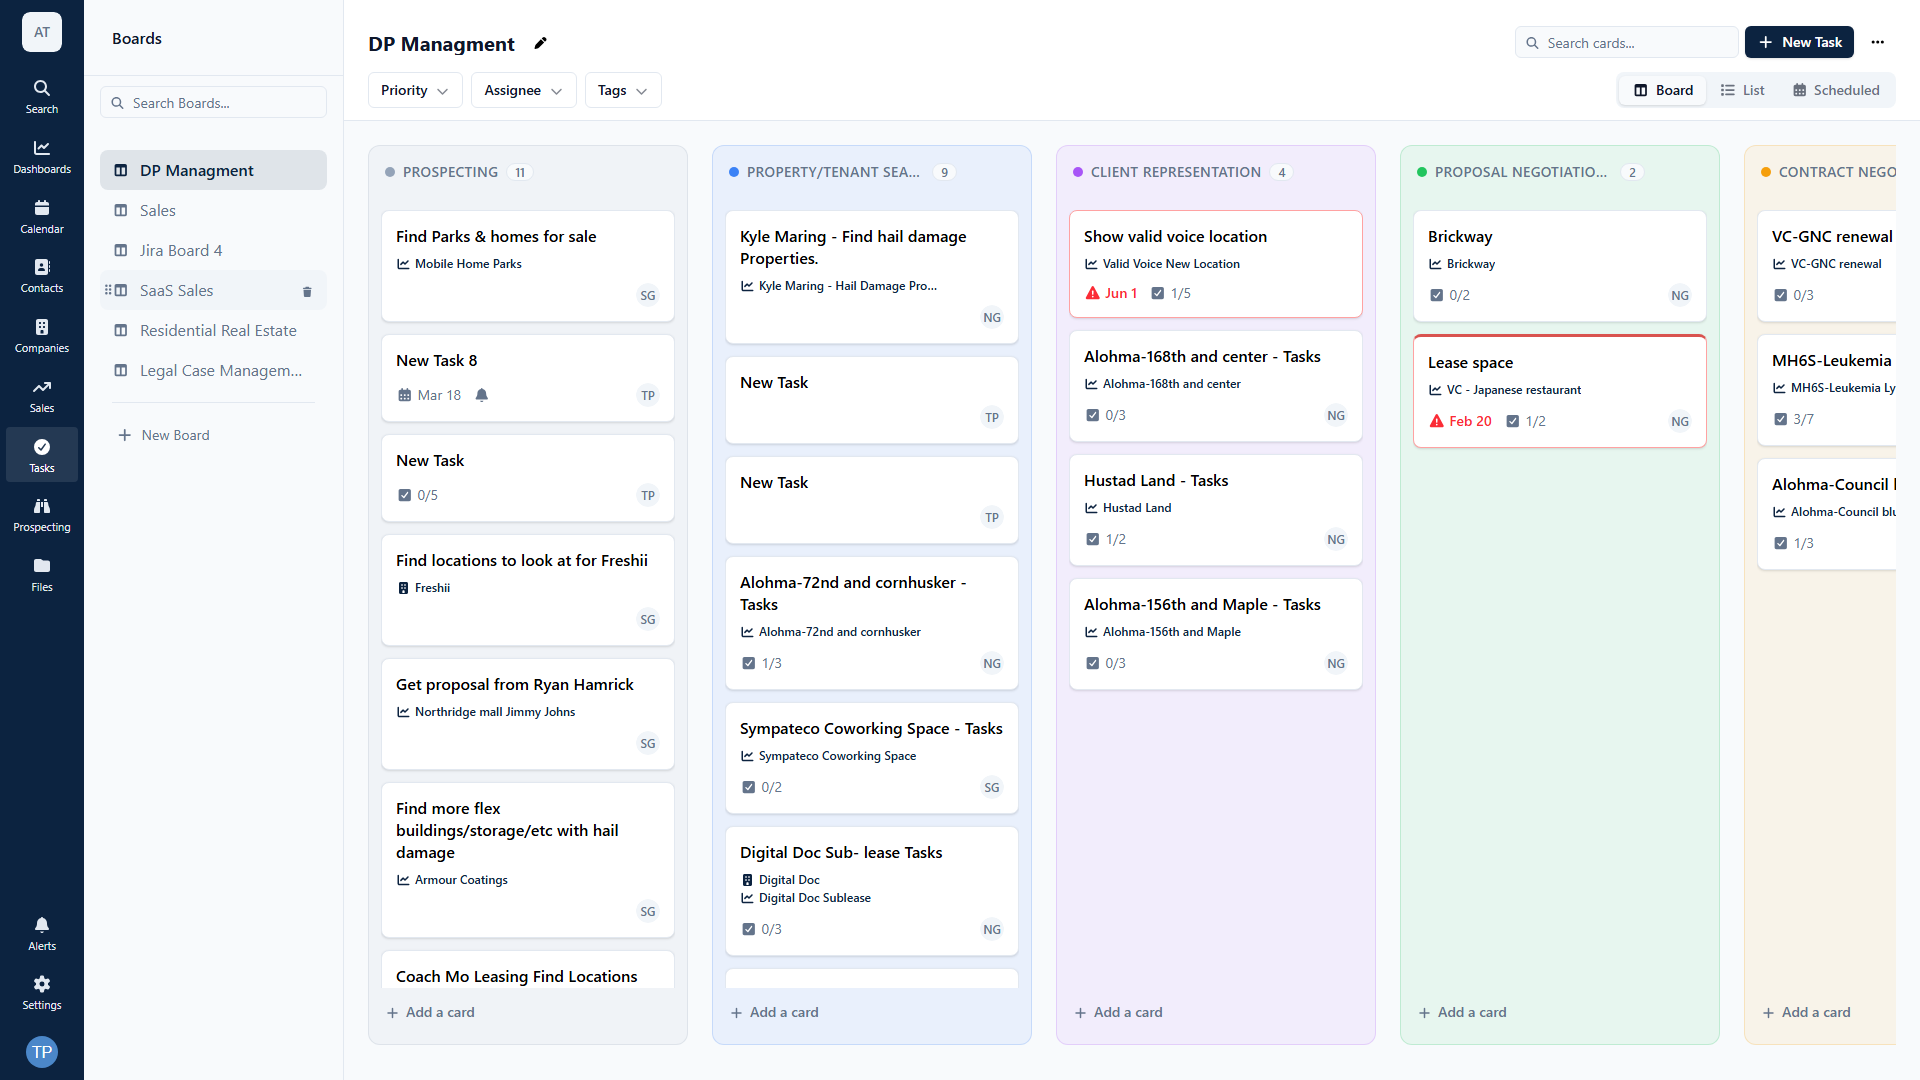
Task: Click checklist 0/5 on New Task card
Action: point(418,495)
